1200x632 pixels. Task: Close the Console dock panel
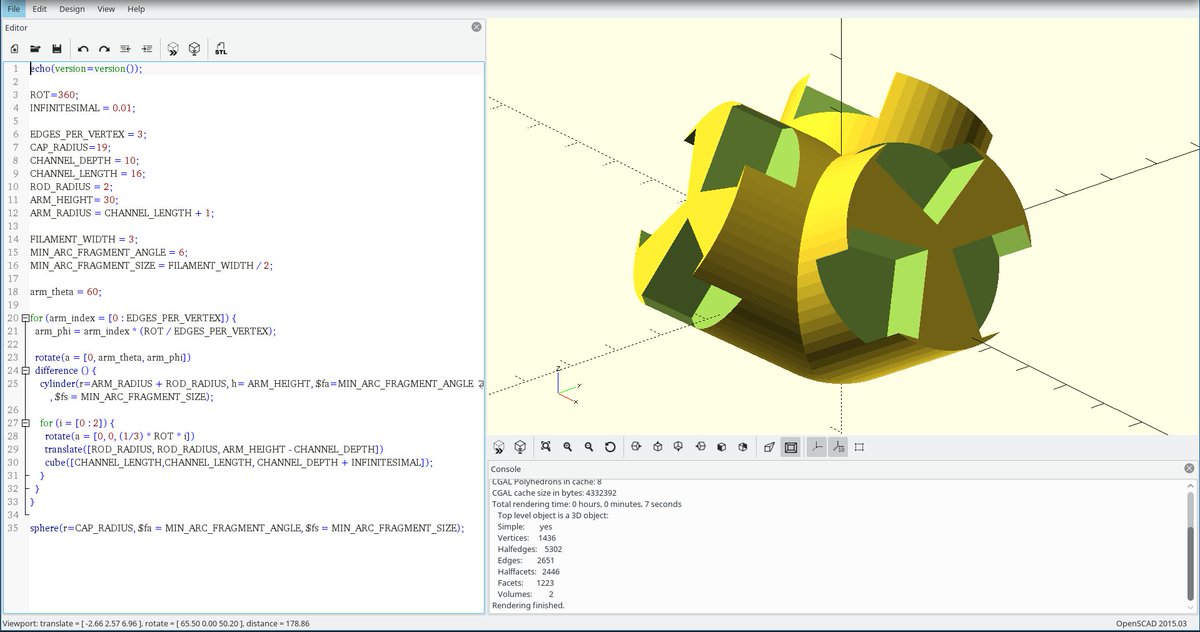(1189, 468)
